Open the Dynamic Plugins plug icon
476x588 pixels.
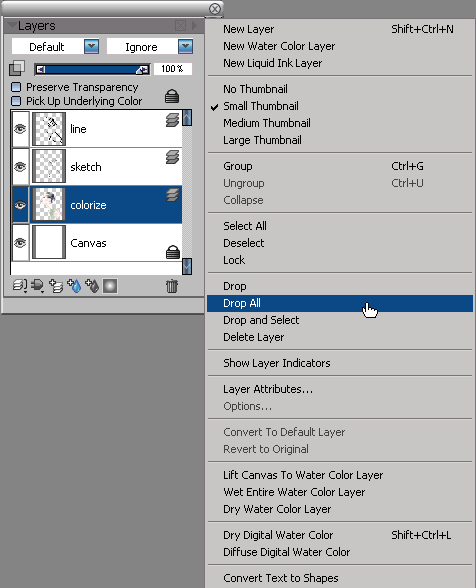point(38,286)
